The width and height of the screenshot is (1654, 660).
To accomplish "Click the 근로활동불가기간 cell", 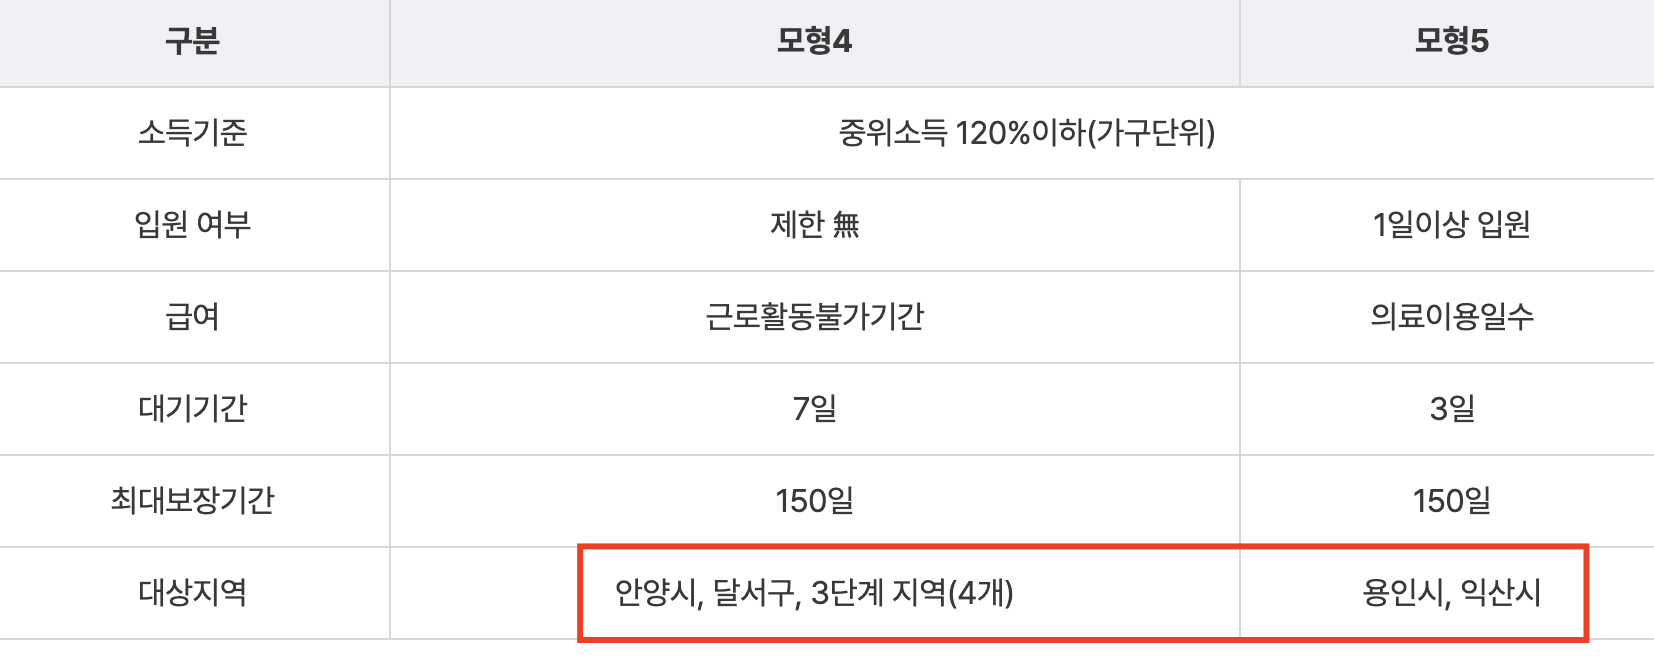I will coord(815,317).
